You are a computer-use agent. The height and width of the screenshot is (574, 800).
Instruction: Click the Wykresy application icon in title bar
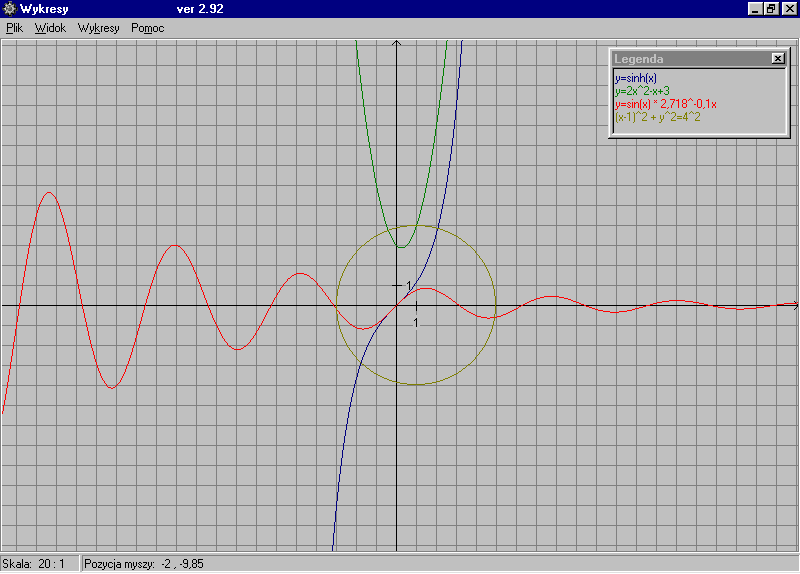[10, 9]
